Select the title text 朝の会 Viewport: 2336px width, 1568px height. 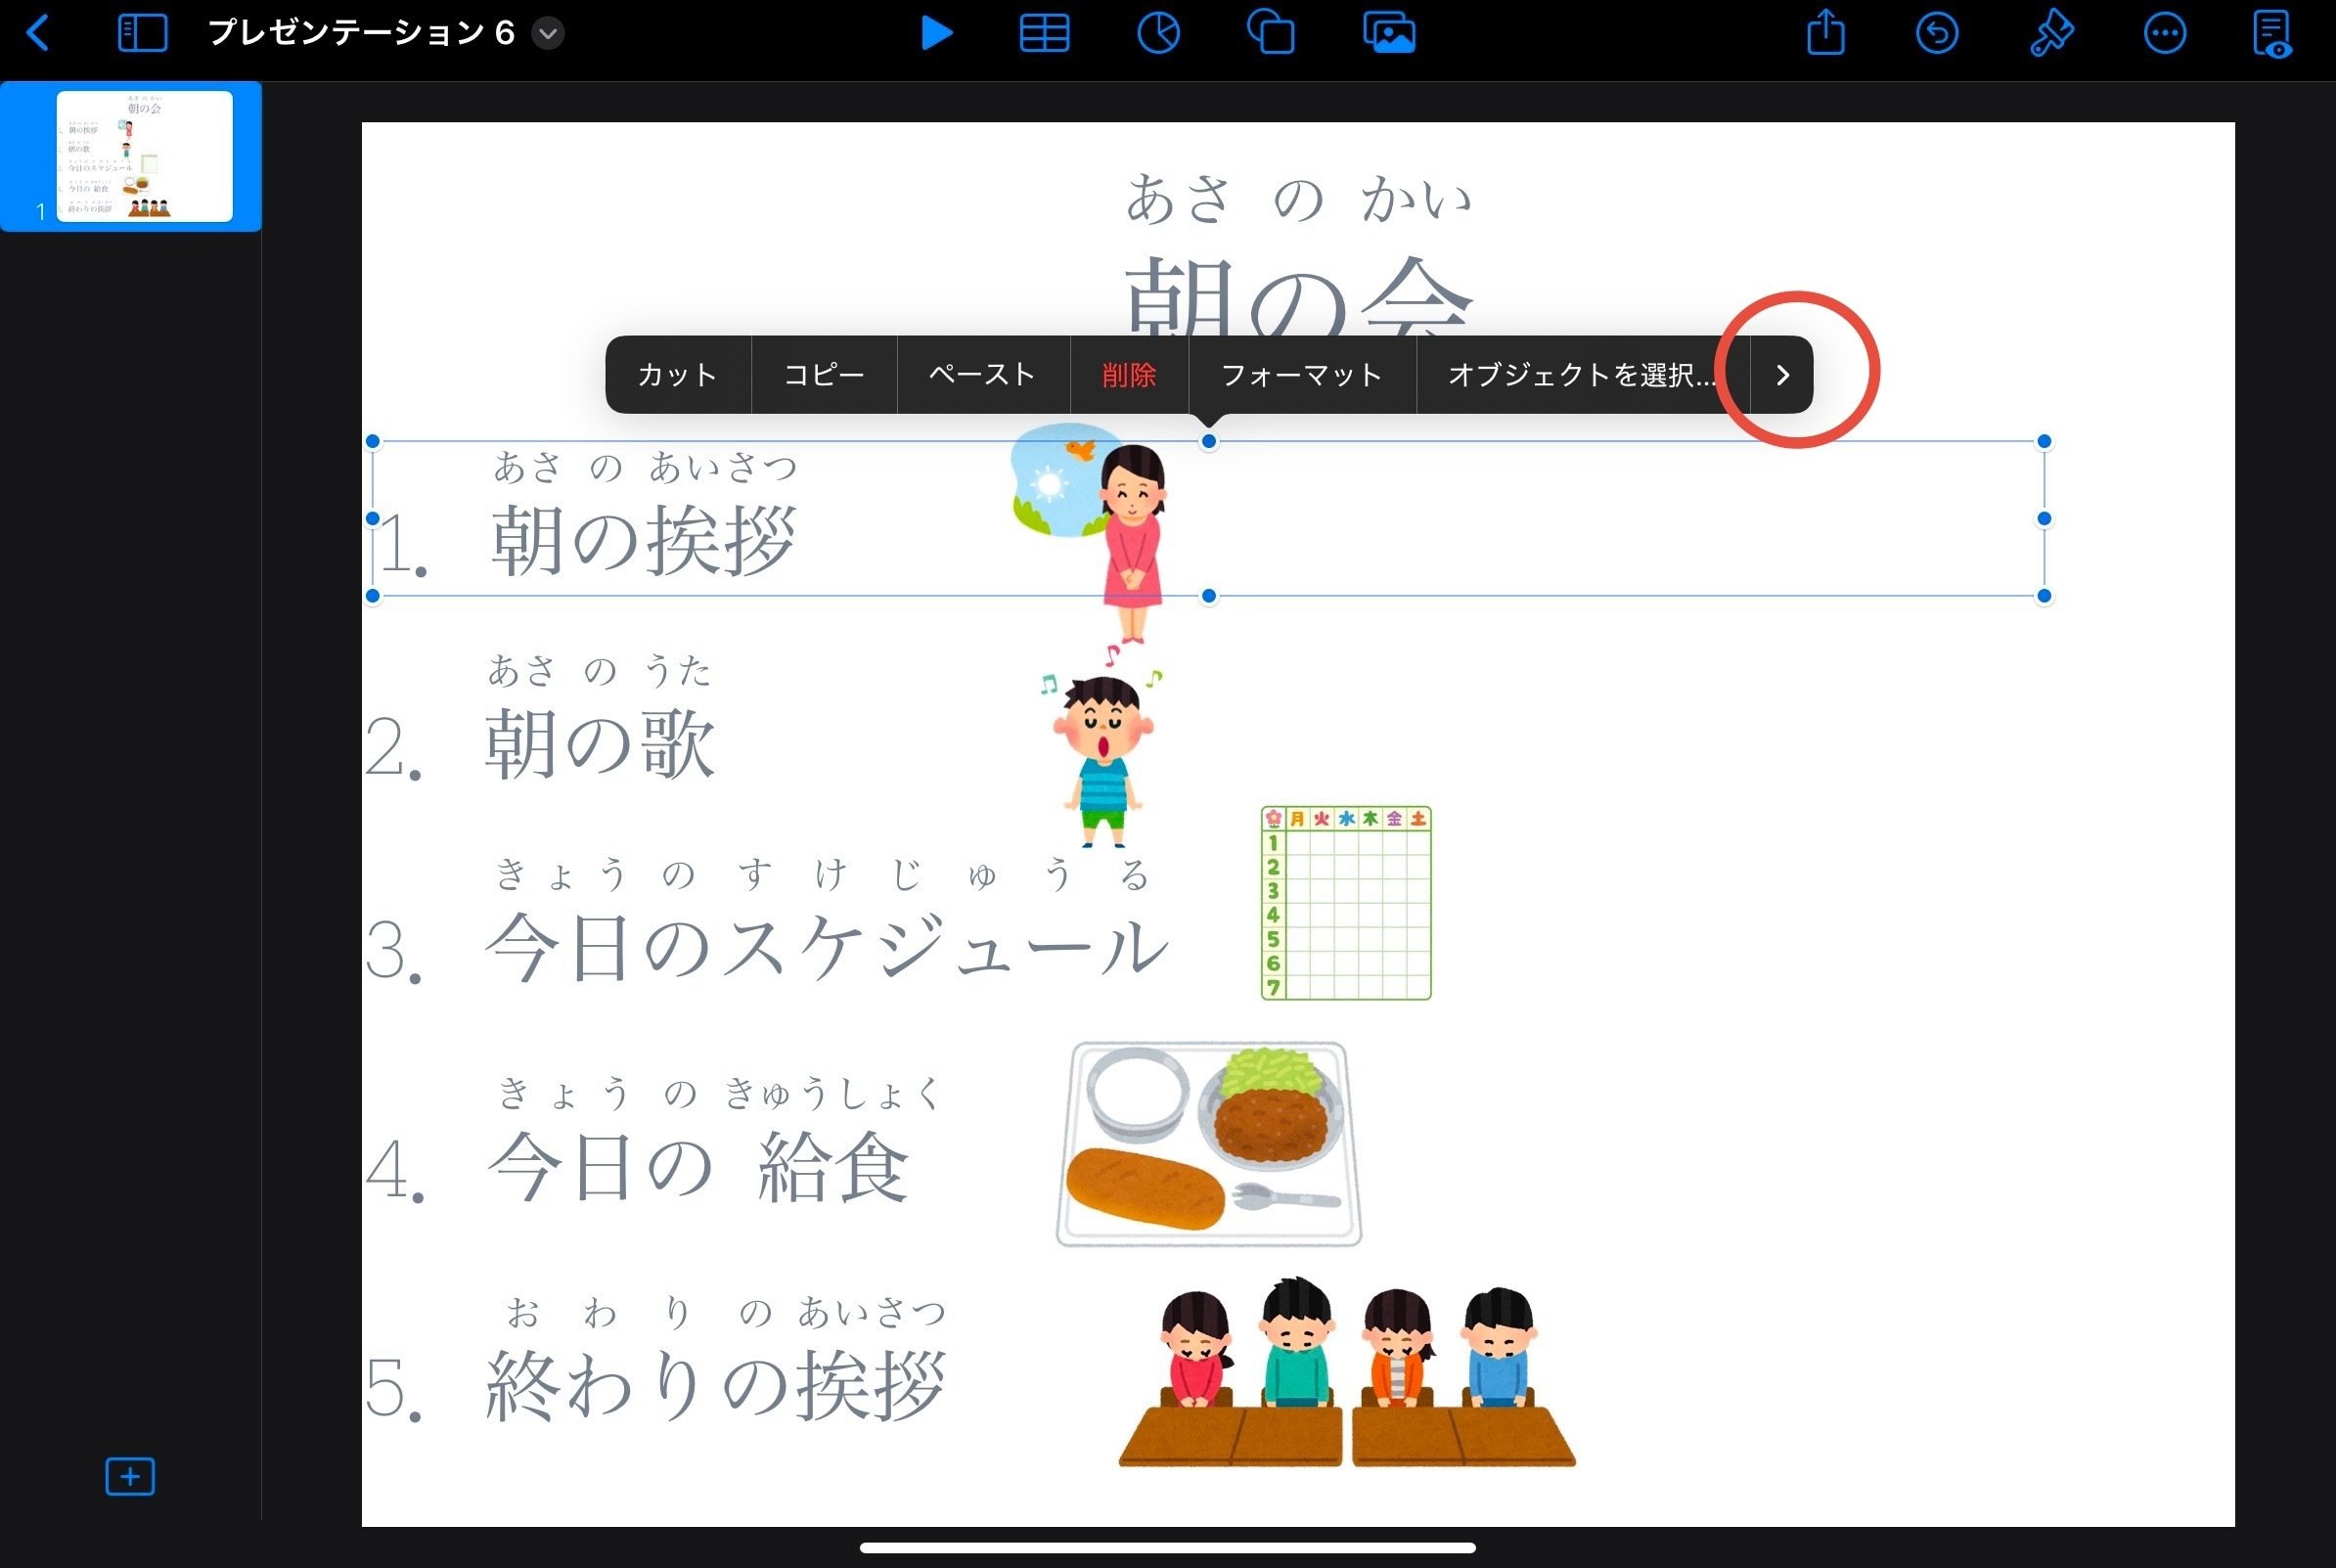tap(1298, 295)
